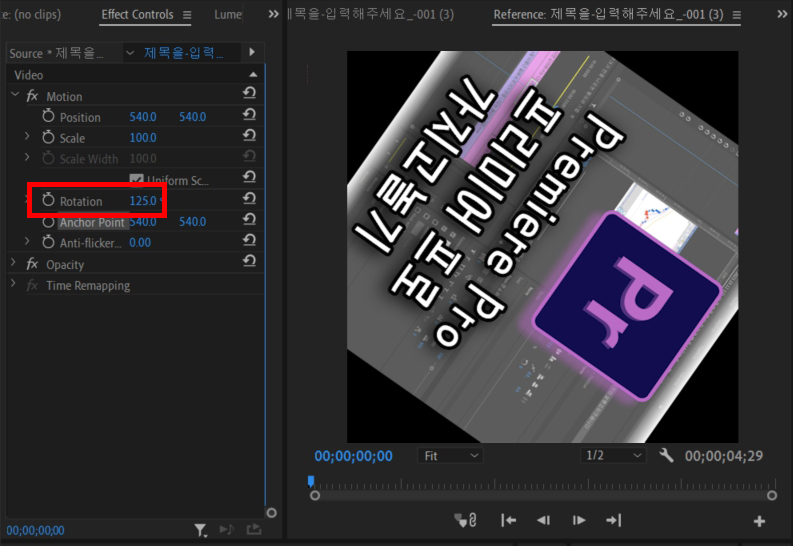The image size is (793, 546).
Task: Expand the Scale parameter
Action: (27, 136)
